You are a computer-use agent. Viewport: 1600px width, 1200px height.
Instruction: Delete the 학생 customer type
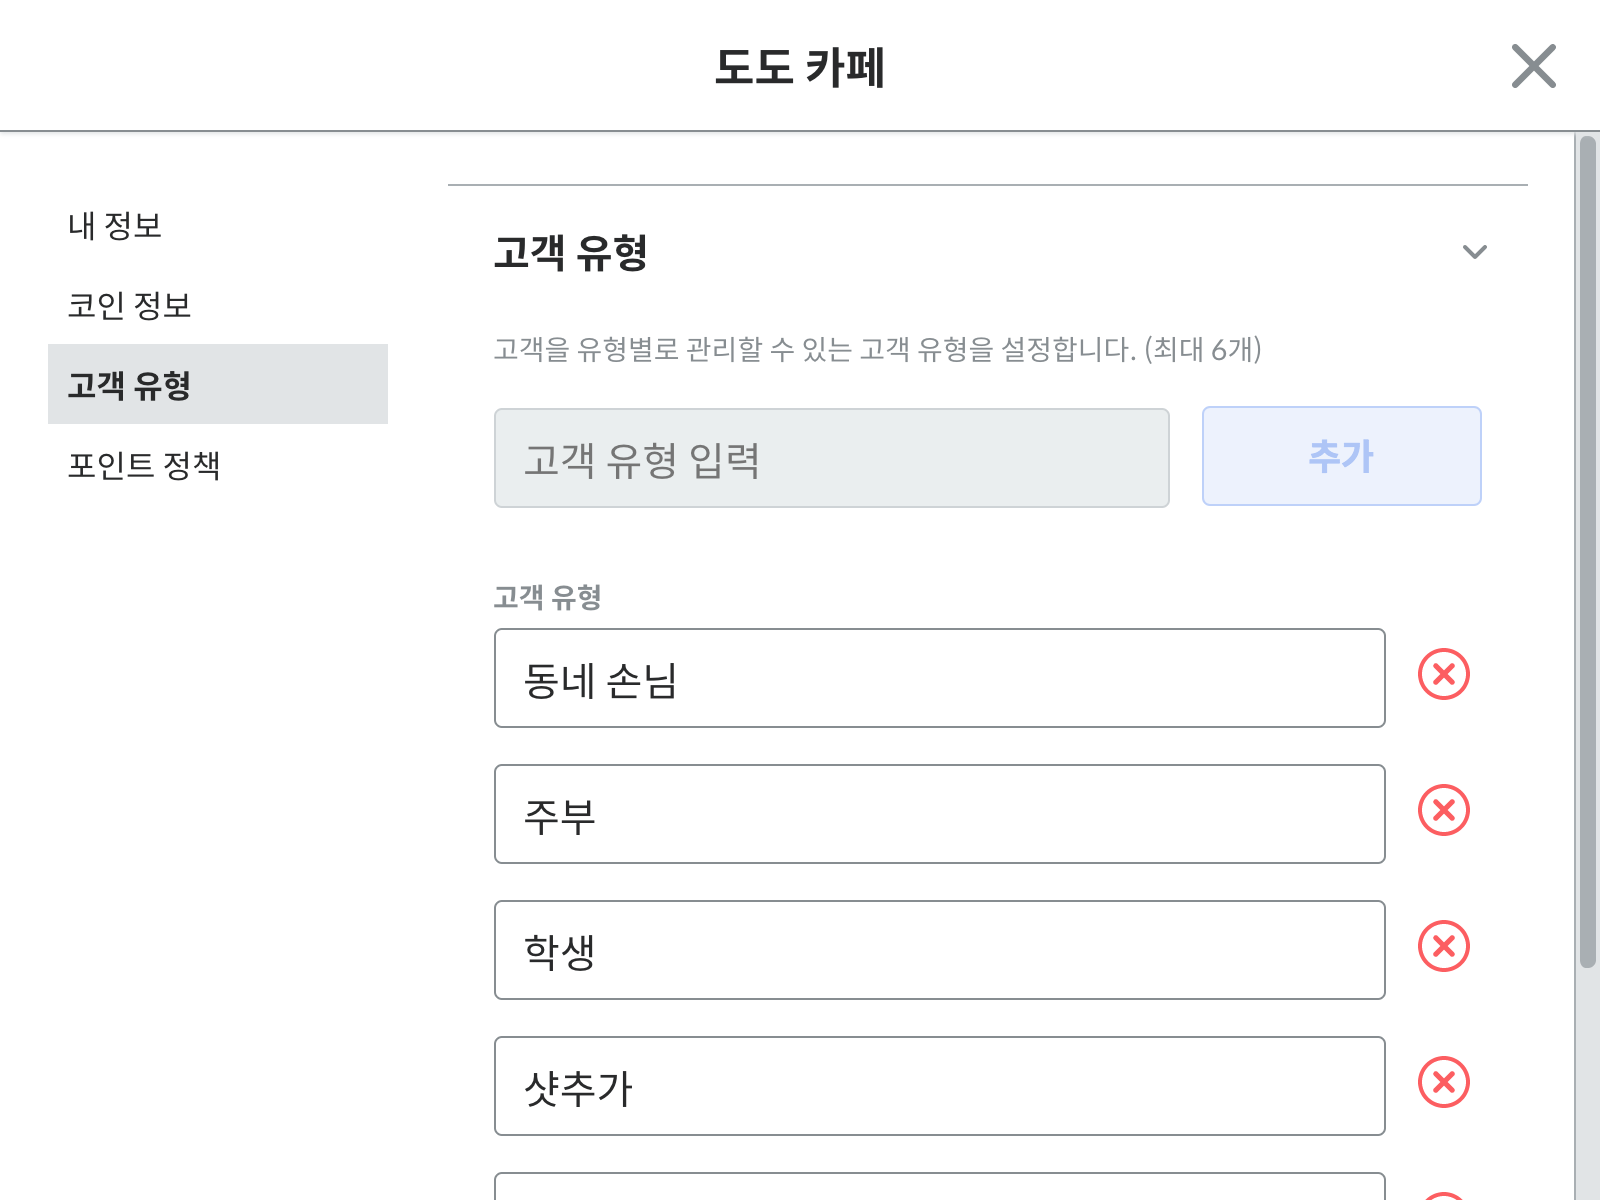pos(1443,947)
